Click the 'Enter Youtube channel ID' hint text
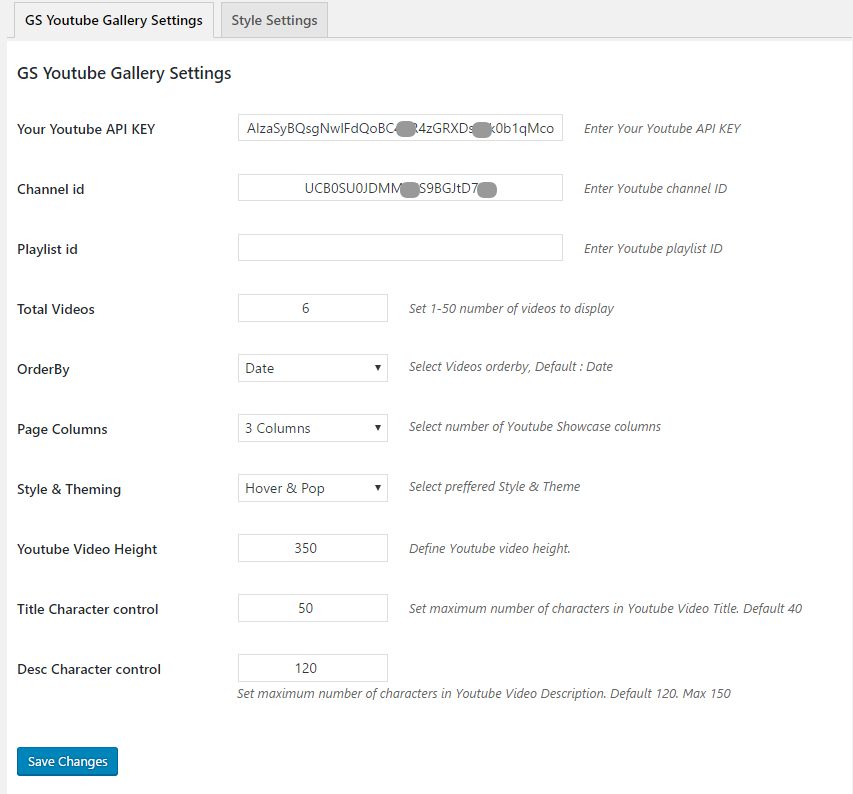This screenshot has height=794, width=853. click(655, 188)
